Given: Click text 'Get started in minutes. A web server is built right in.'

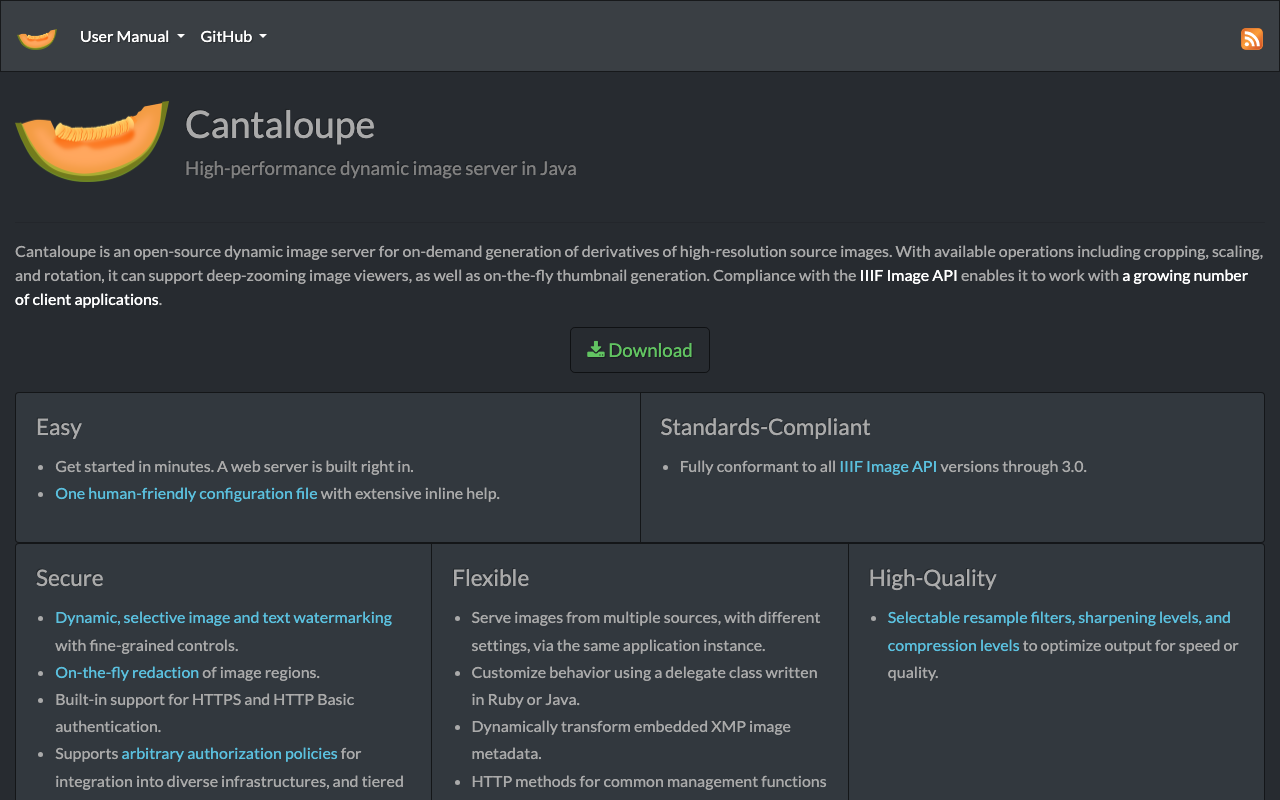Looking at the screenshot, I should click(x=234, y=466).
